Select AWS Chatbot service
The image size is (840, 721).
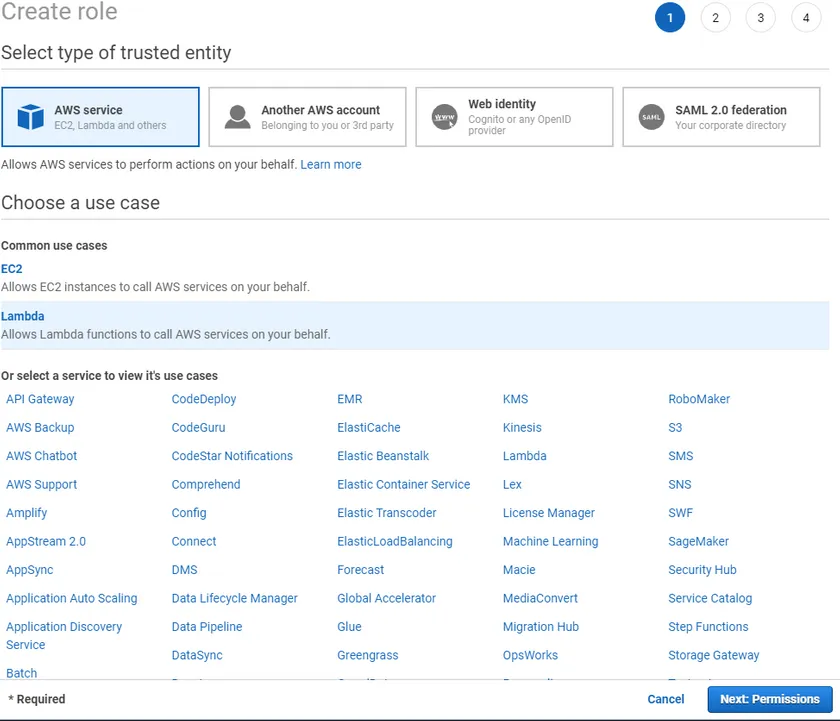click(41, 456)
